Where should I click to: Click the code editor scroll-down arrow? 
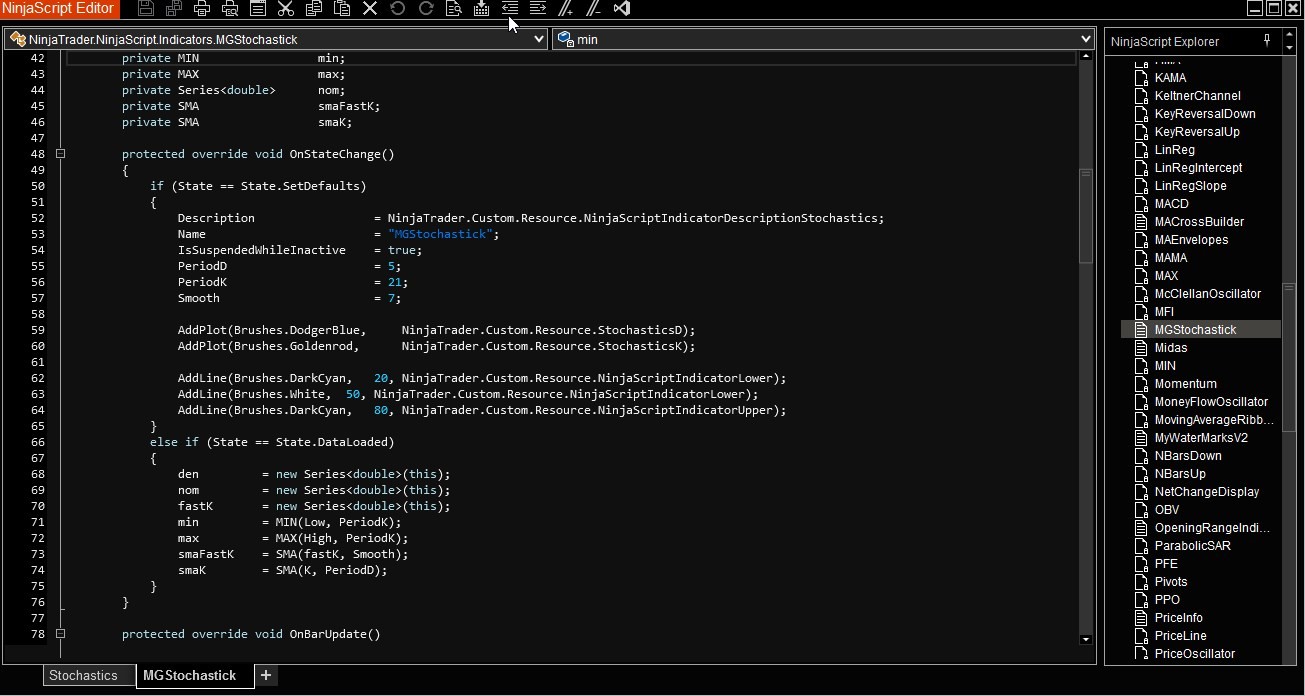pos(1086,639)
